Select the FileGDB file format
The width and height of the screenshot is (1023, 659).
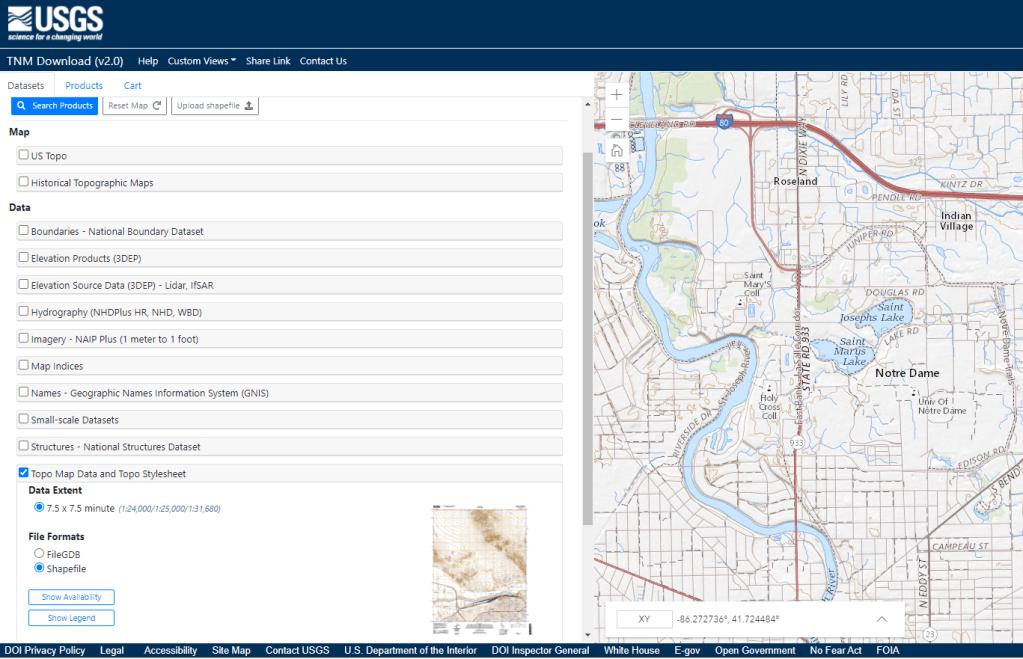point(39,553)
